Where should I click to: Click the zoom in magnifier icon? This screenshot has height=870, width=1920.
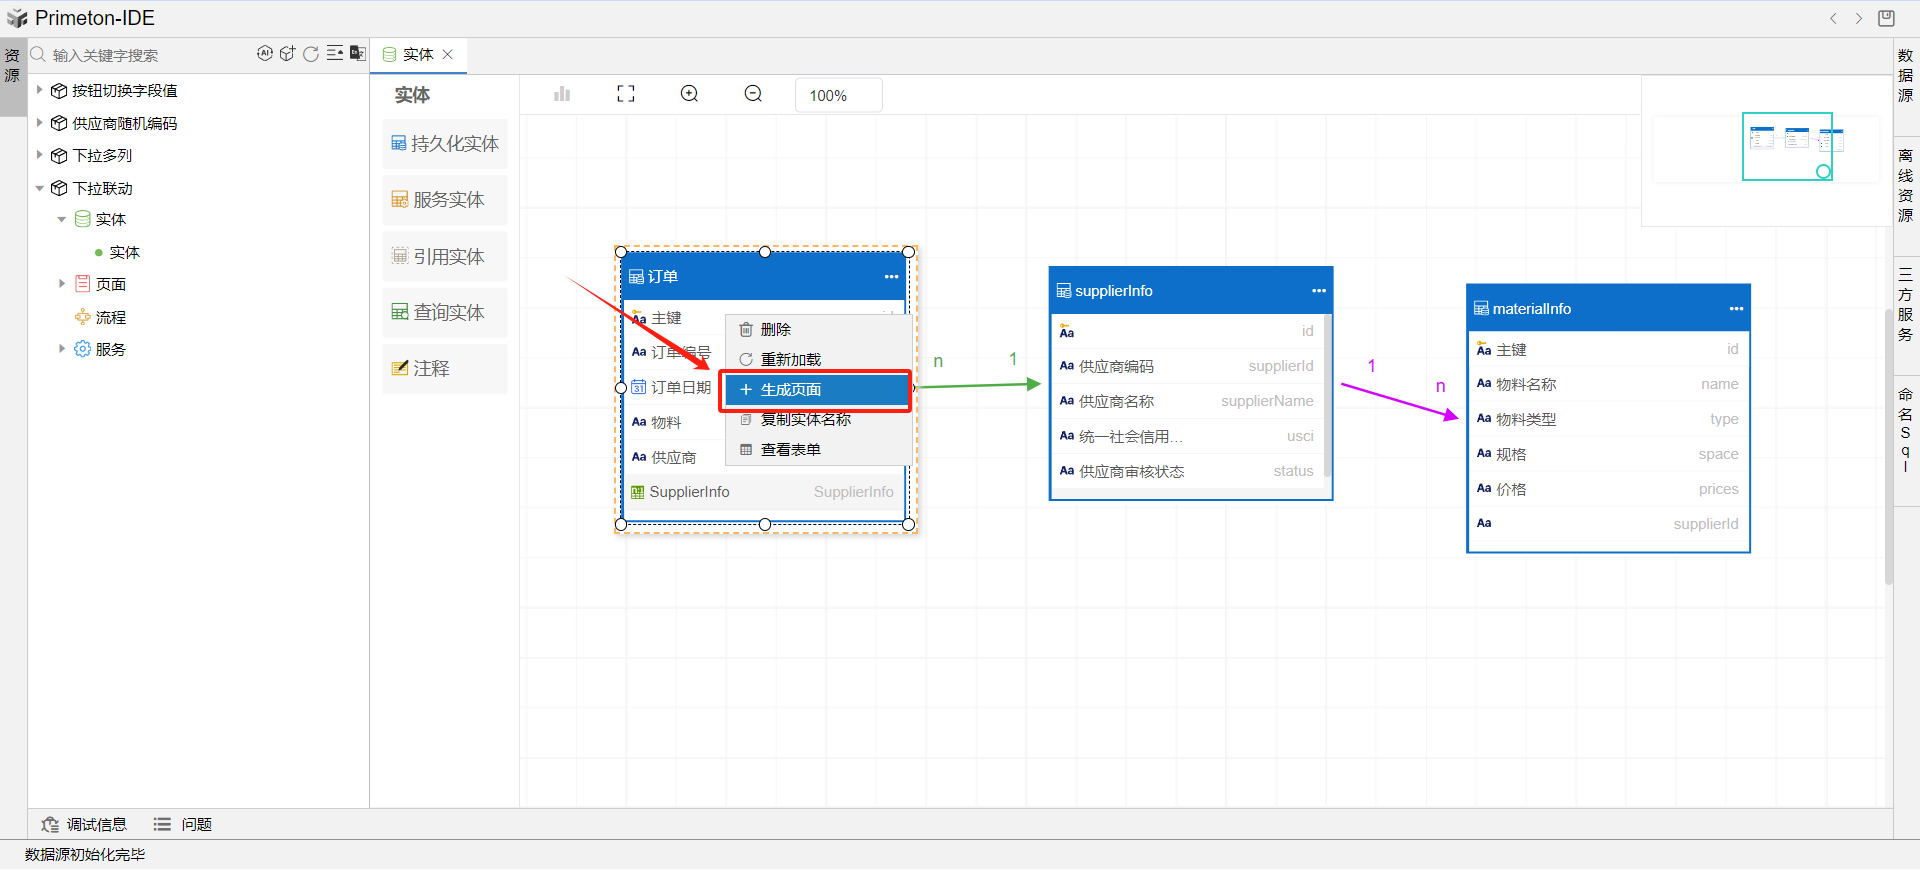(x=689, y=94)
